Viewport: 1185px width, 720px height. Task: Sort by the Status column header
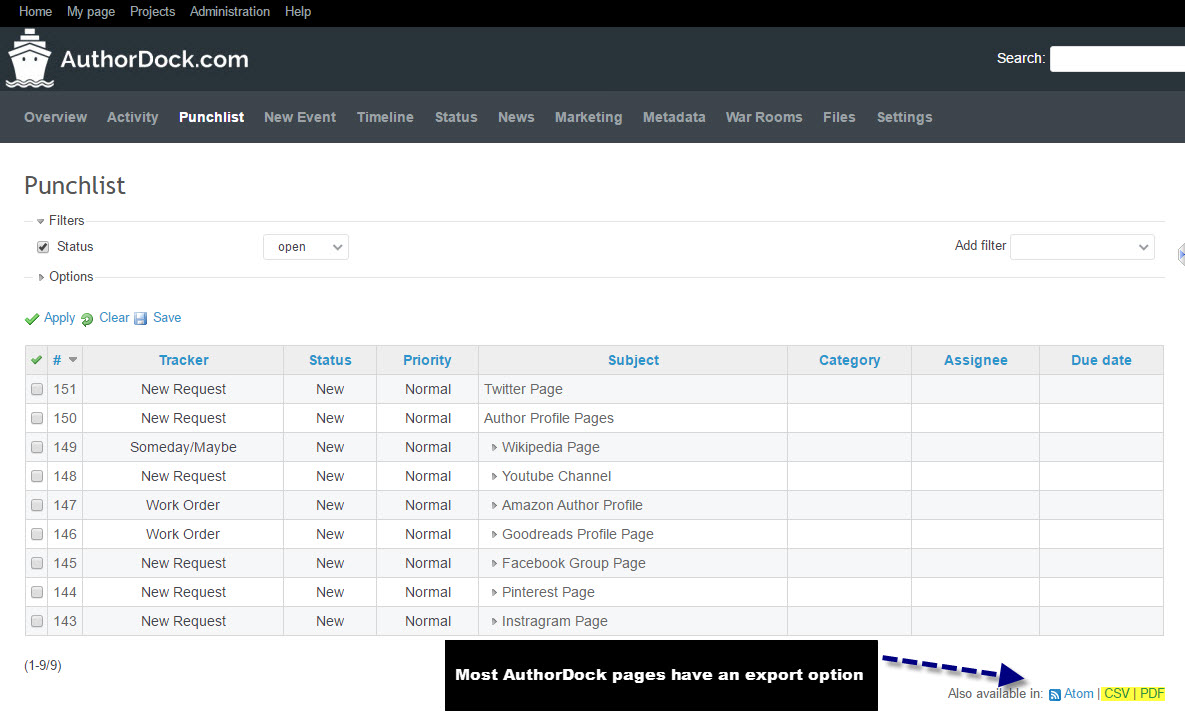coord(330,360)
